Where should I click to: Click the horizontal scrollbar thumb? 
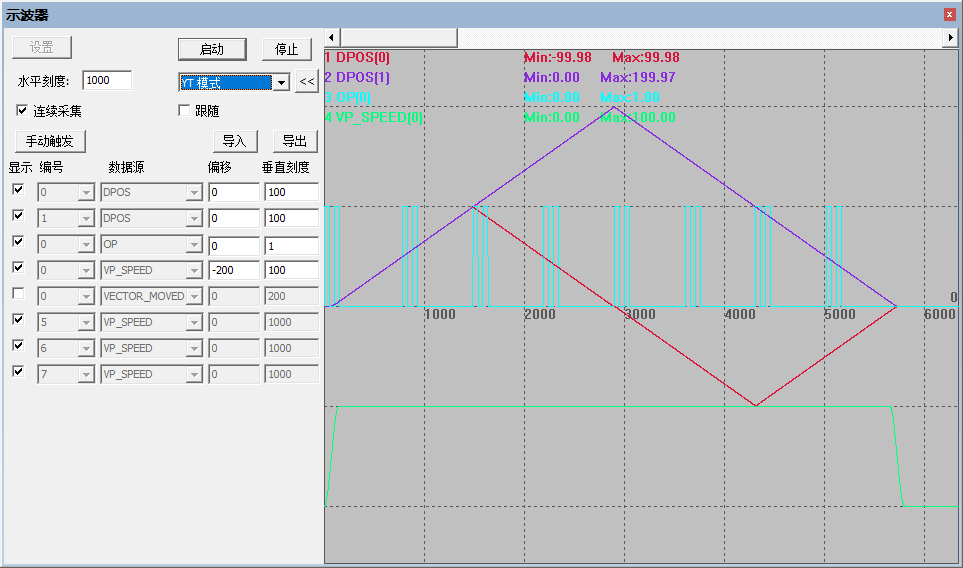(399, 37)
